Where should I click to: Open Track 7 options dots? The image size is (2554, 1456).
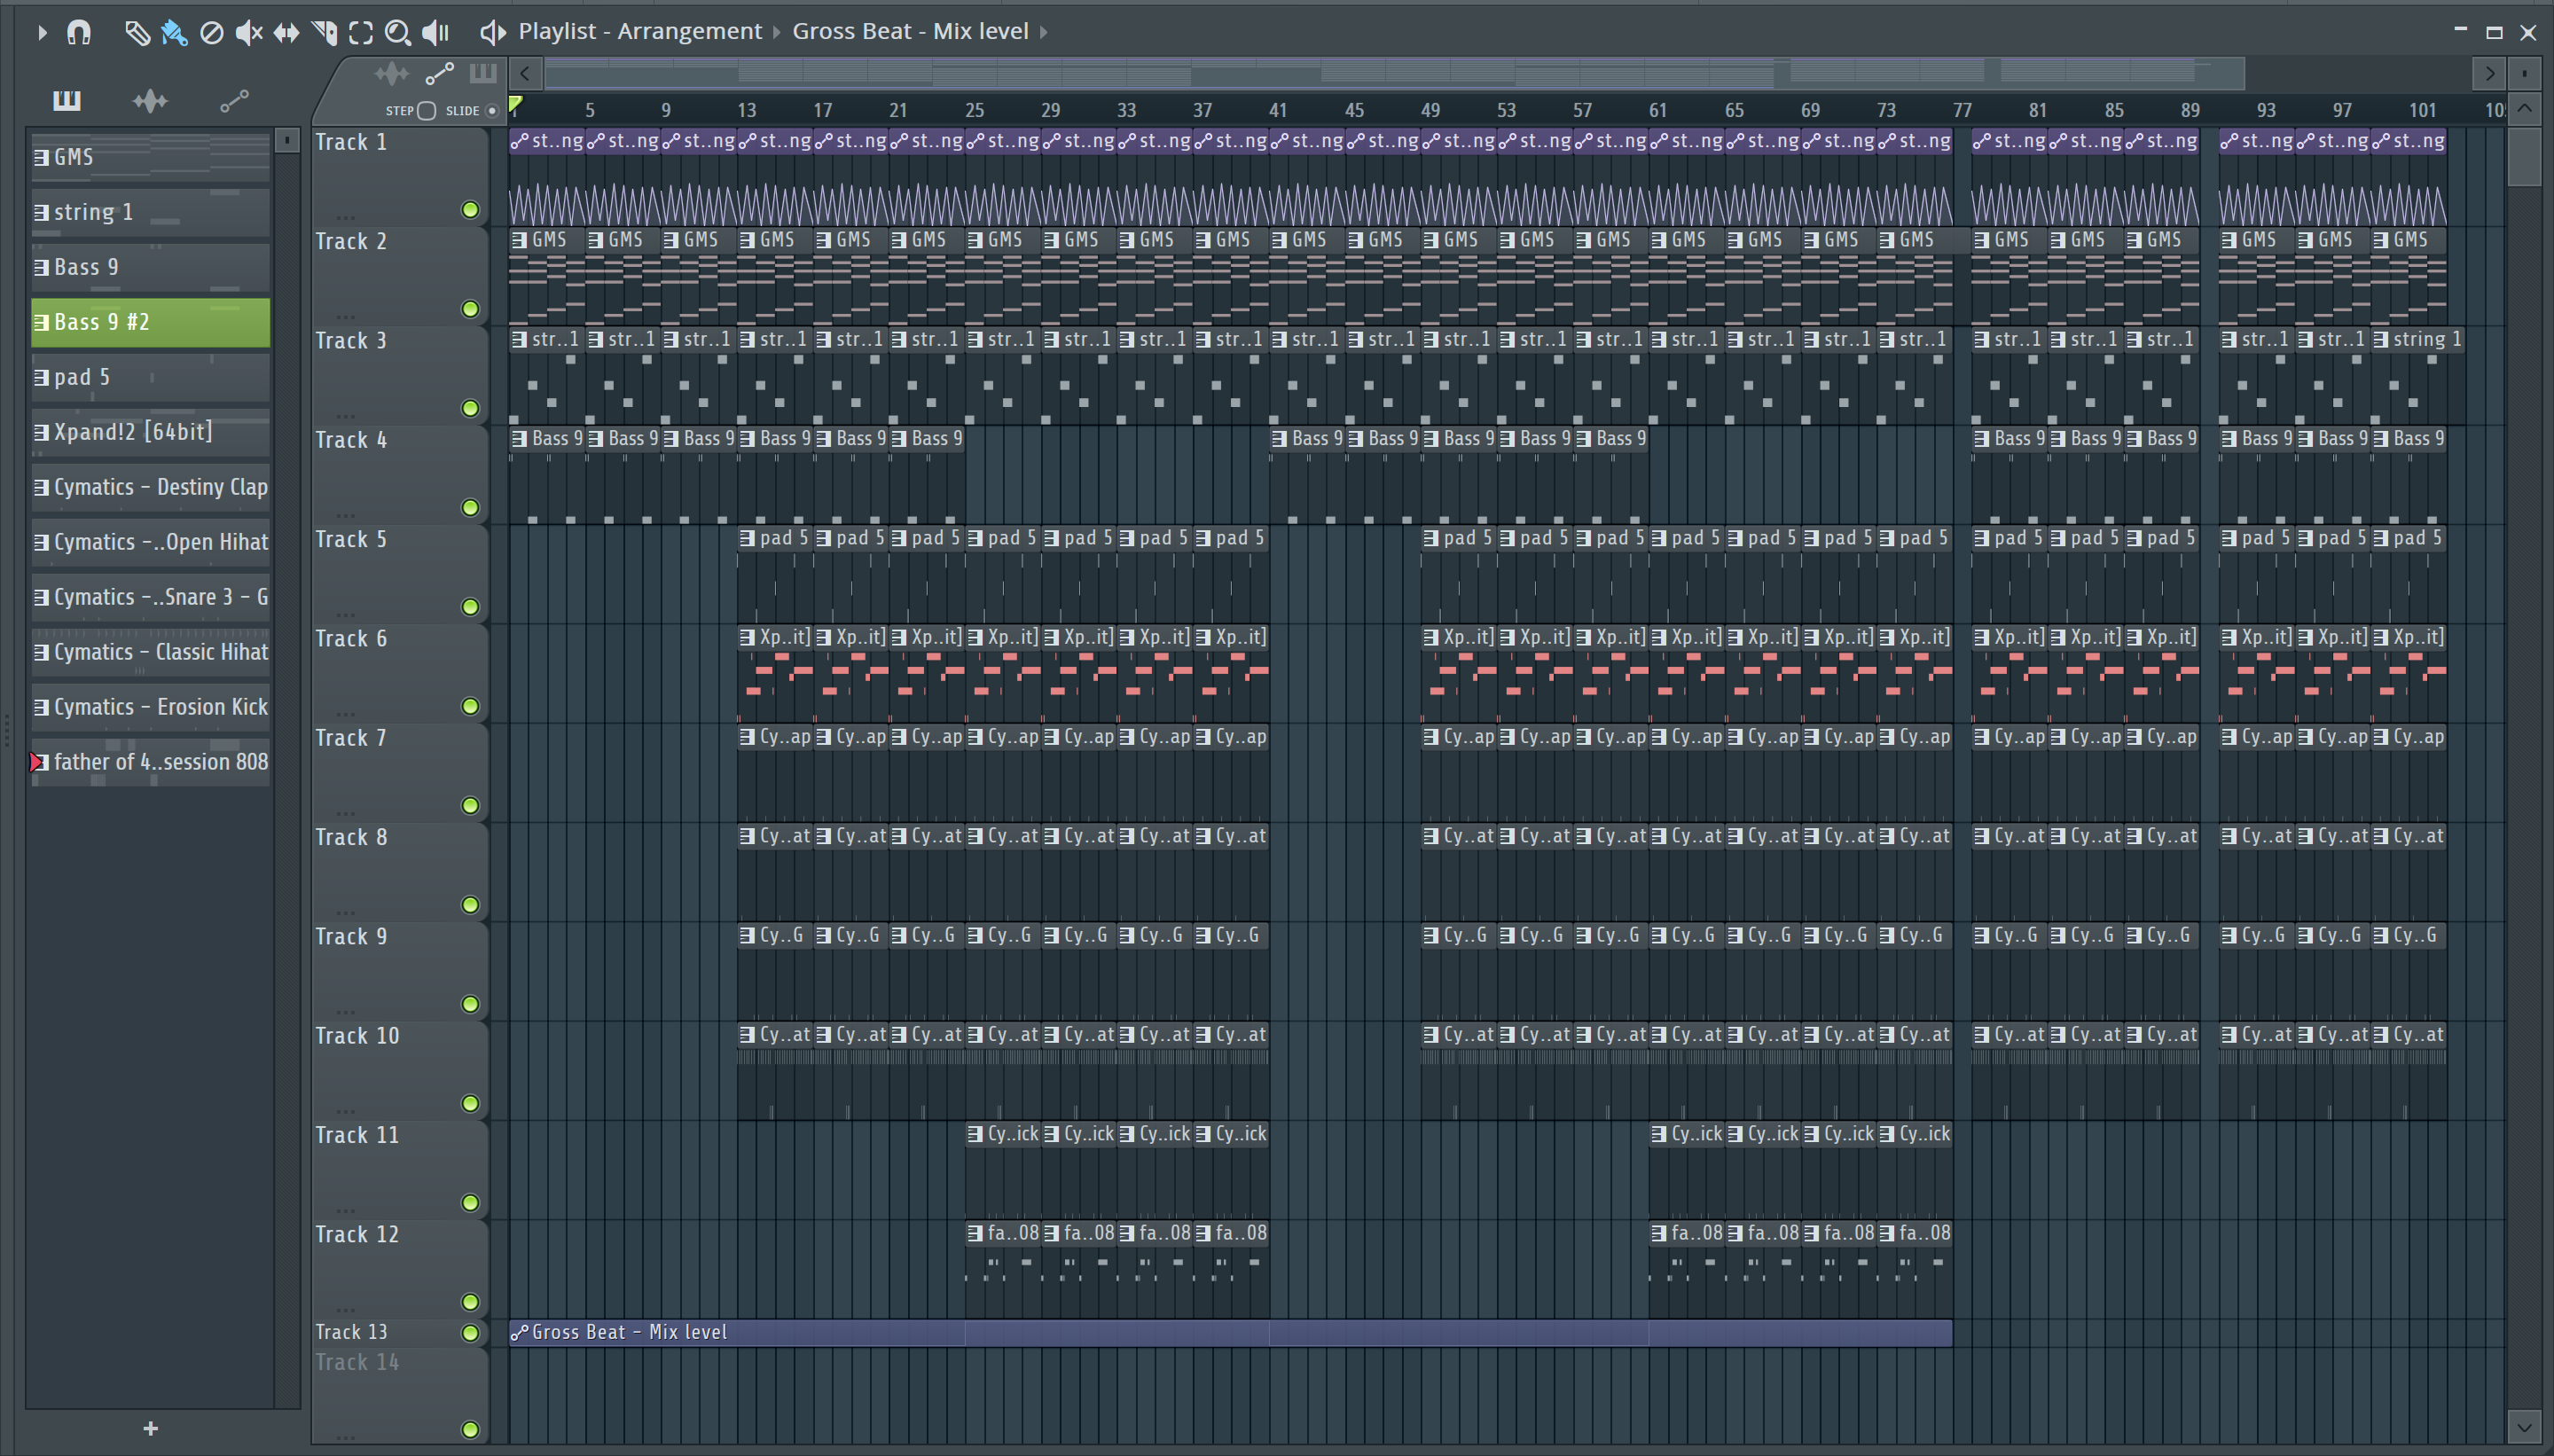point(346,812)
